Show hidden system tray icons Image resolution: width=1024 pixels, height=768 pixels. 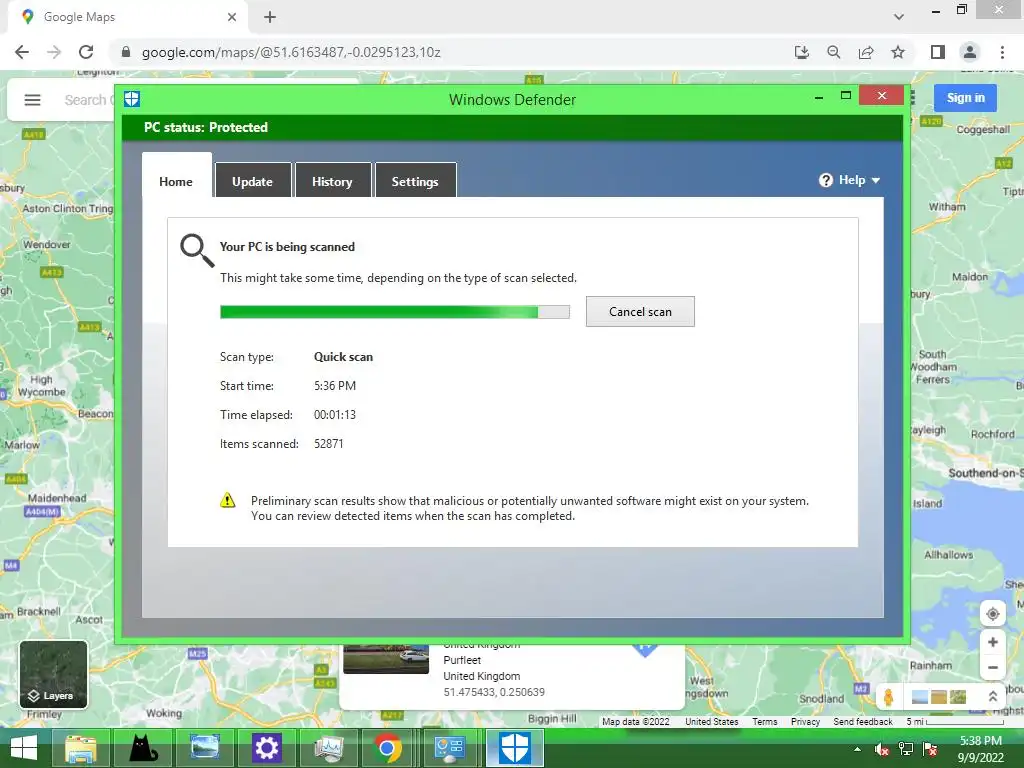tap(857, 749)
